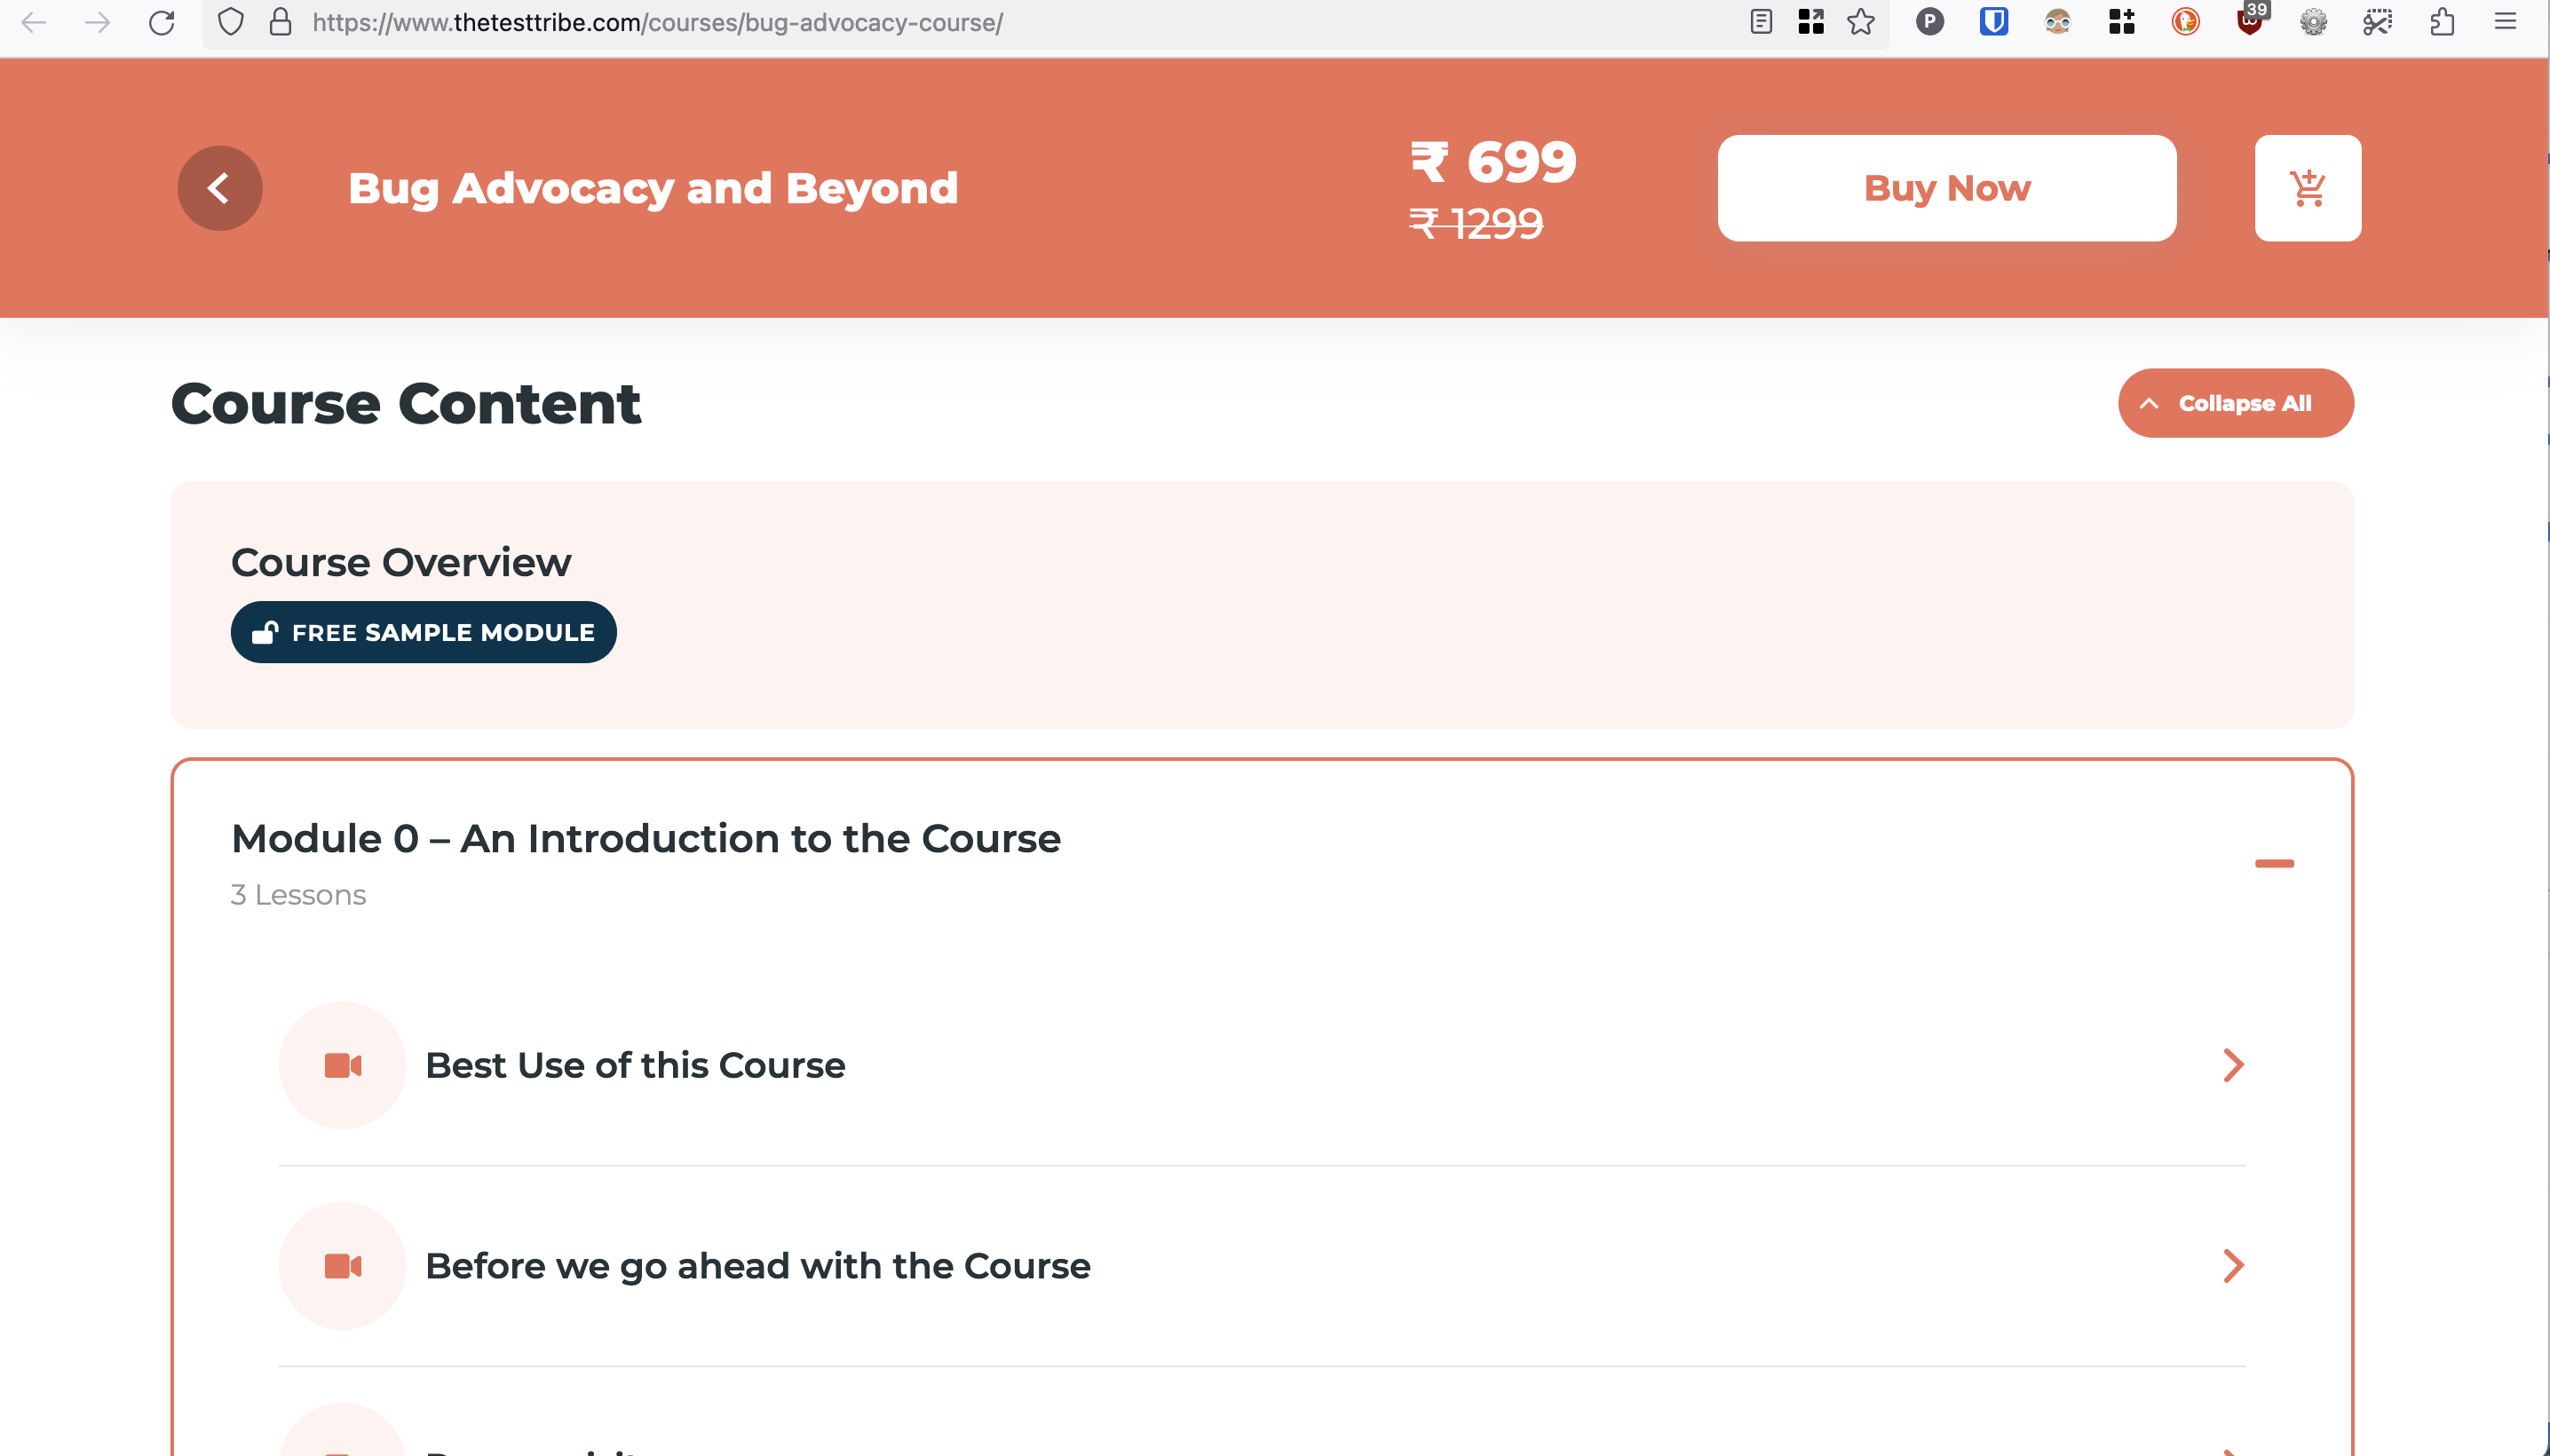This screenshot has height=1456, width=2550.
Task: Click the uBlock icon showing 39
Action: (2250, 20)
